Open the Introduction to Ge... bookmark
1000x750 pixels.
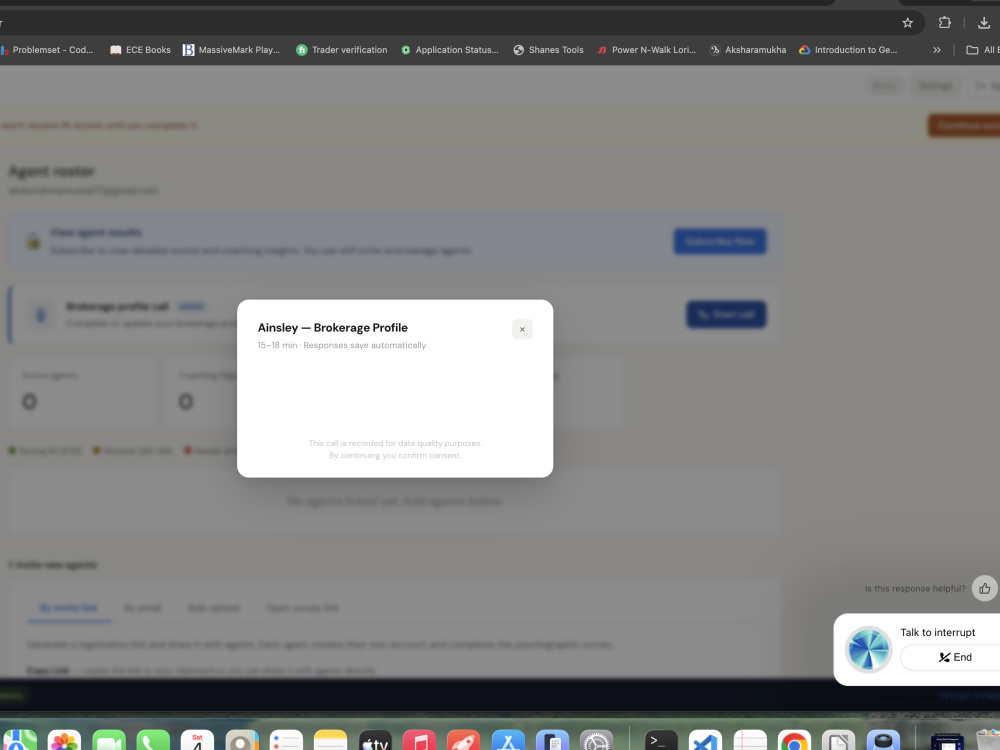point(848,50)
